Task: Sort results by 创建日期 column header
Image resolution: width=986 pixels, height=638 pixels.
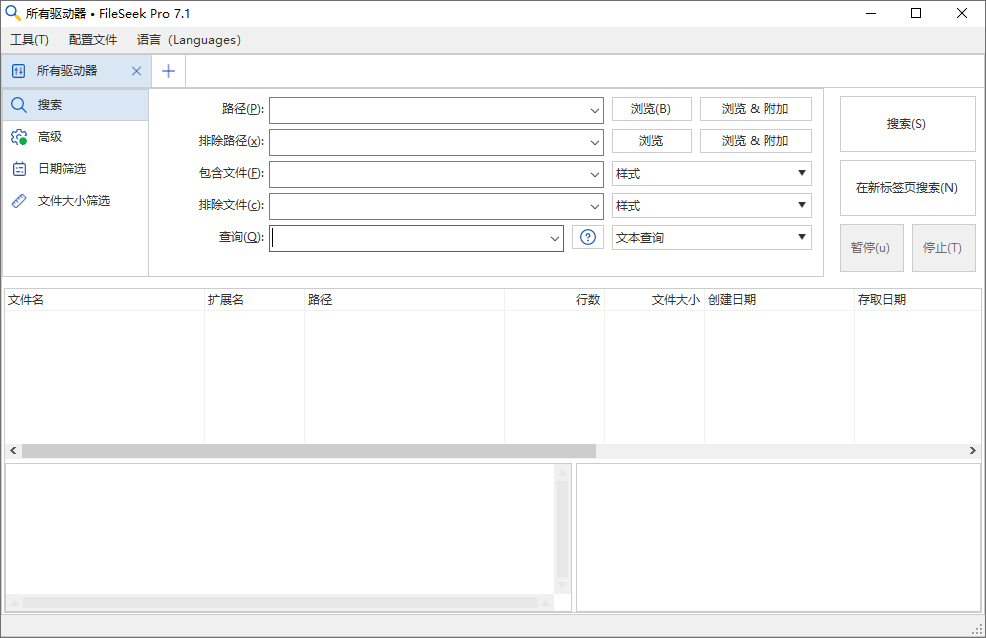Action: click(779, 300)
